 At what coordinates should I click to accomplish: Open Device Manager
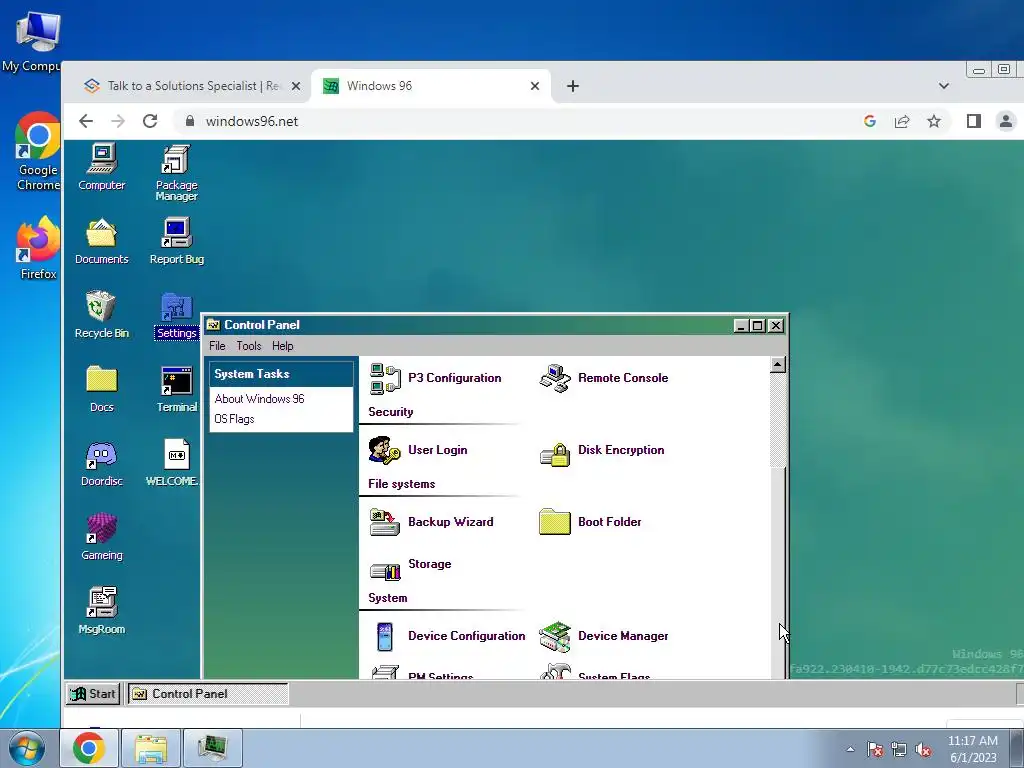click(x=604, y=636)
